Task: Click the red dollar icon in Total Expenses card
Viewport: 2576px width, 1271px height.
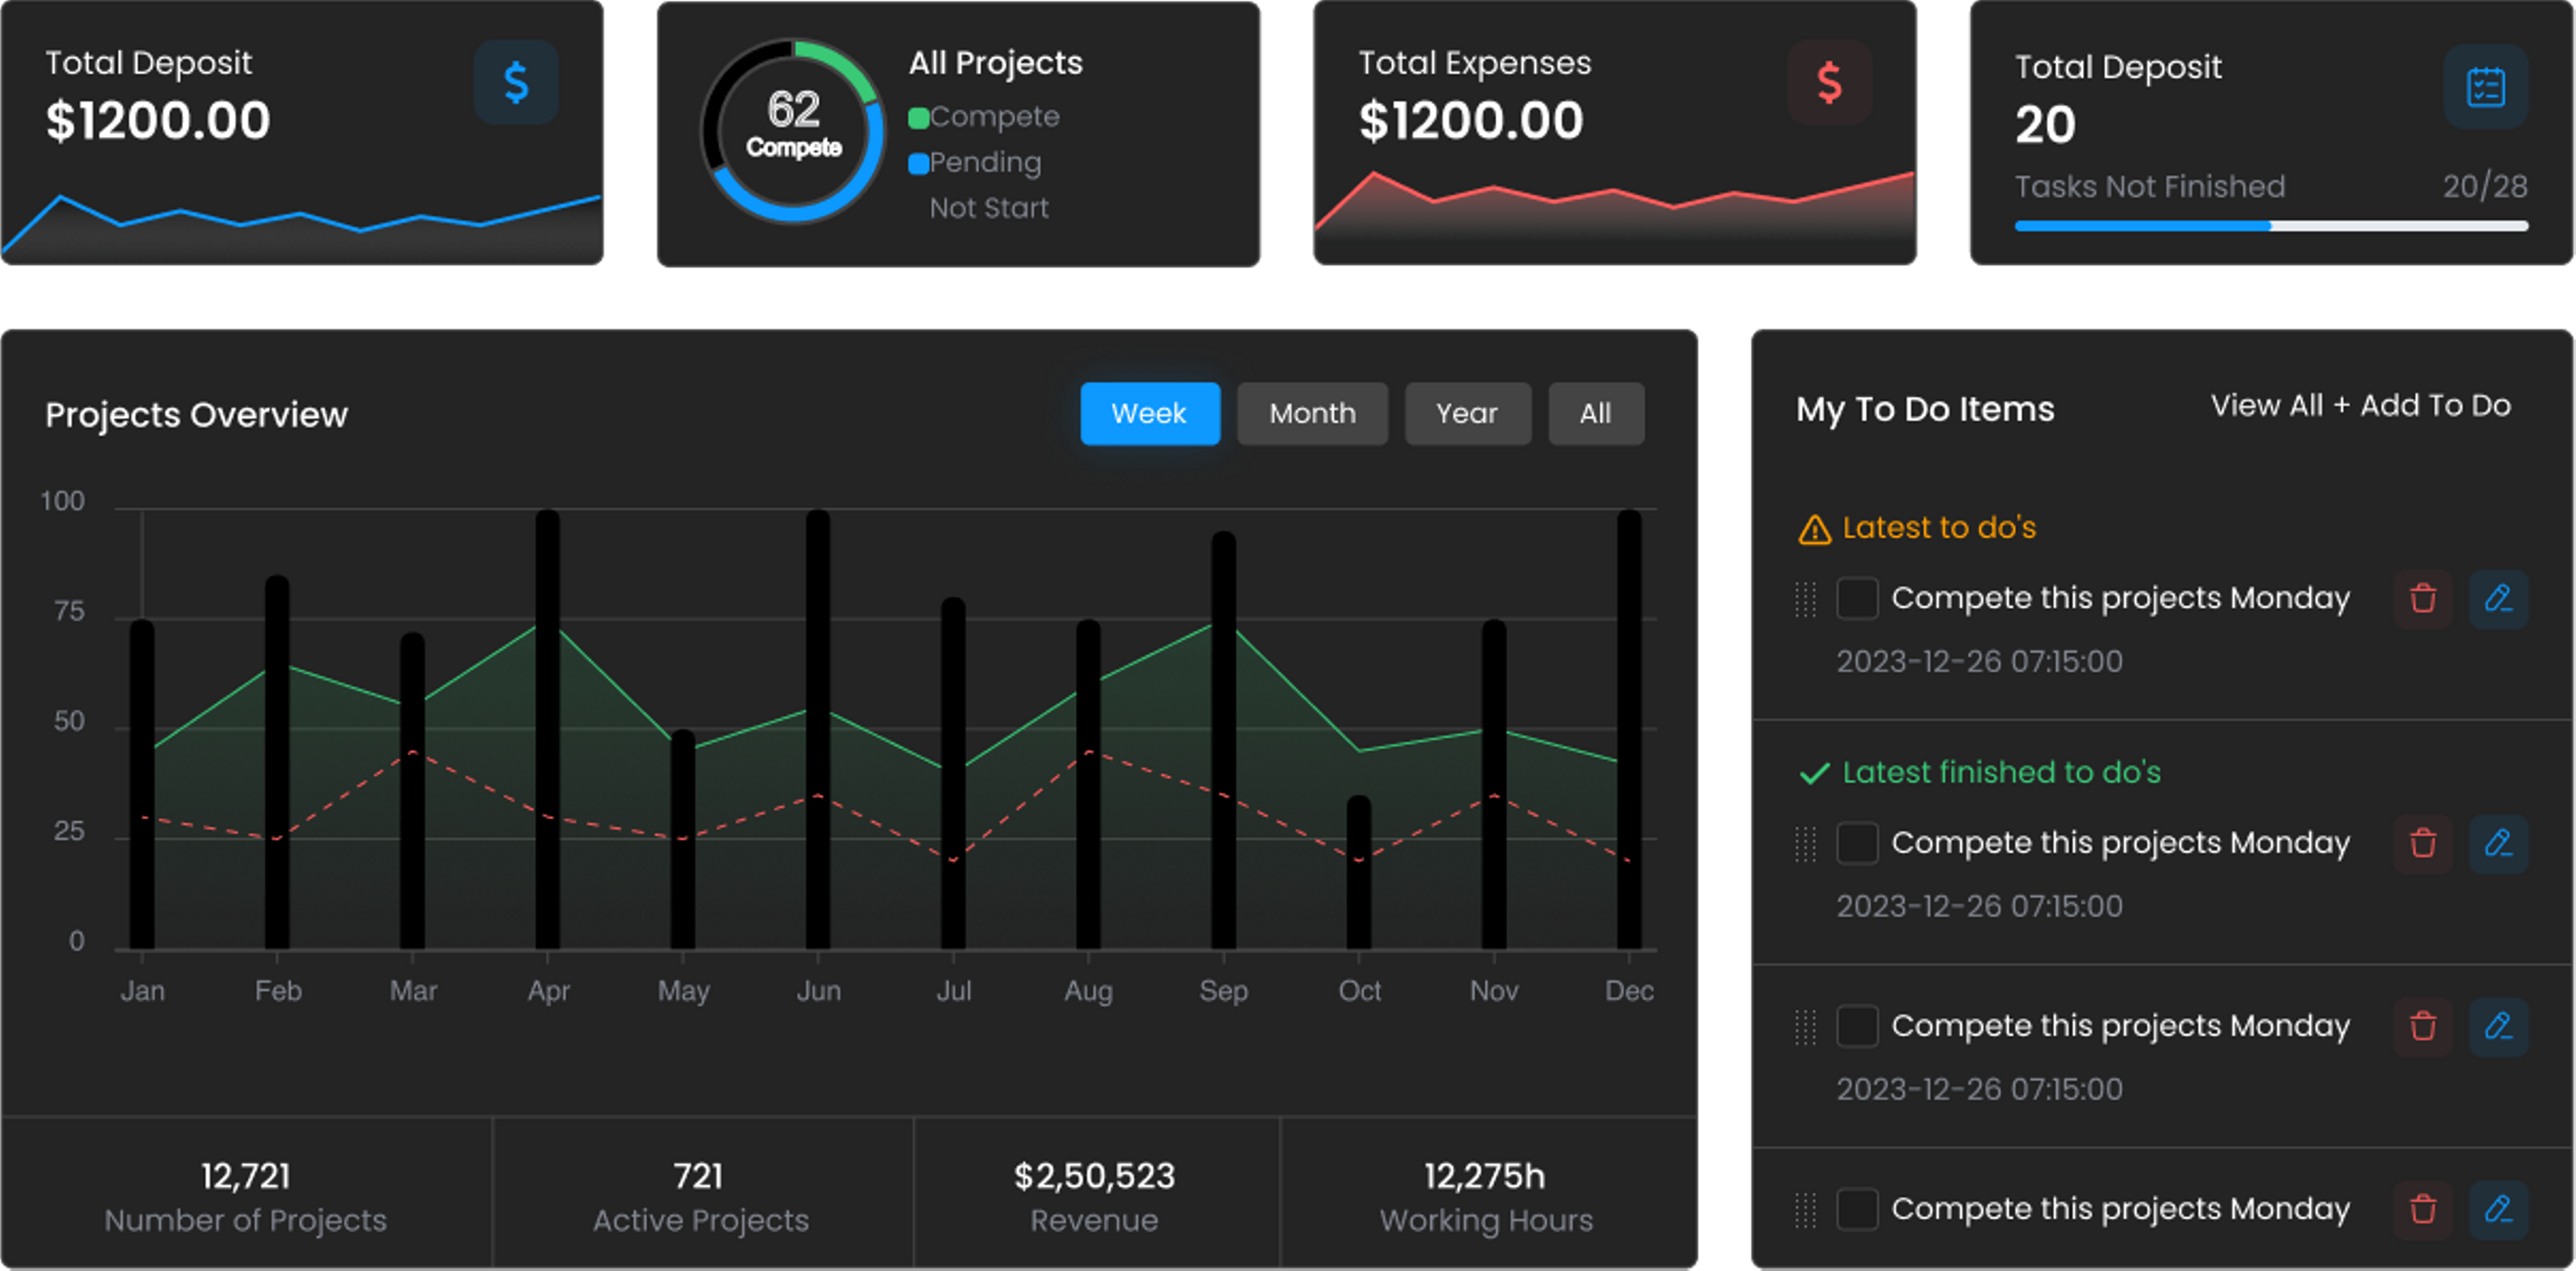Action: (1829, 83)
